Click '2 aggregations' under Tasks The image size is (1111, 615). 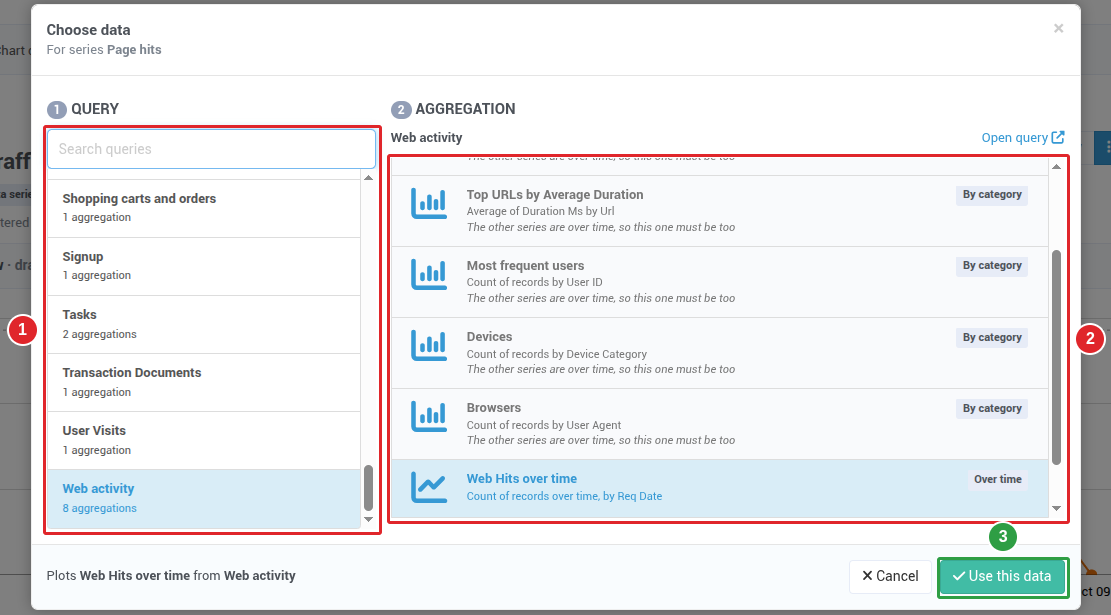pos(99,334)
